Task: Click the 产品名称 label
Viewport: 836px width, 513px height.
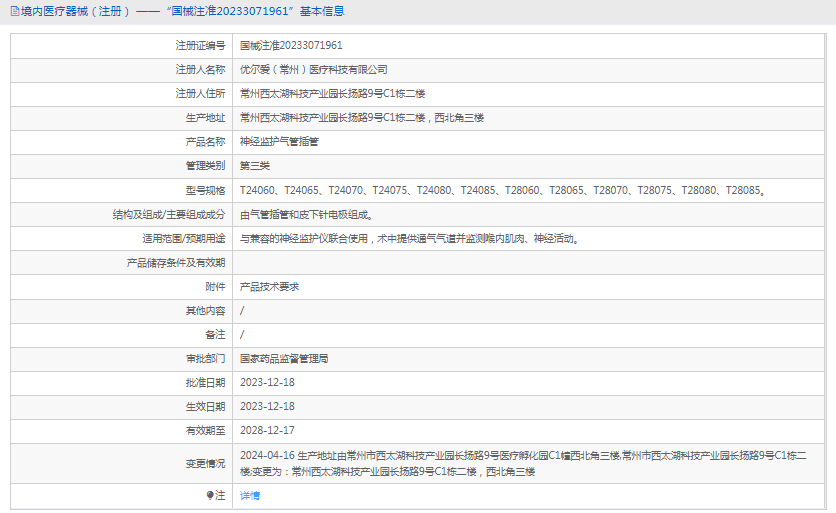Action: (x=205, y=141)
